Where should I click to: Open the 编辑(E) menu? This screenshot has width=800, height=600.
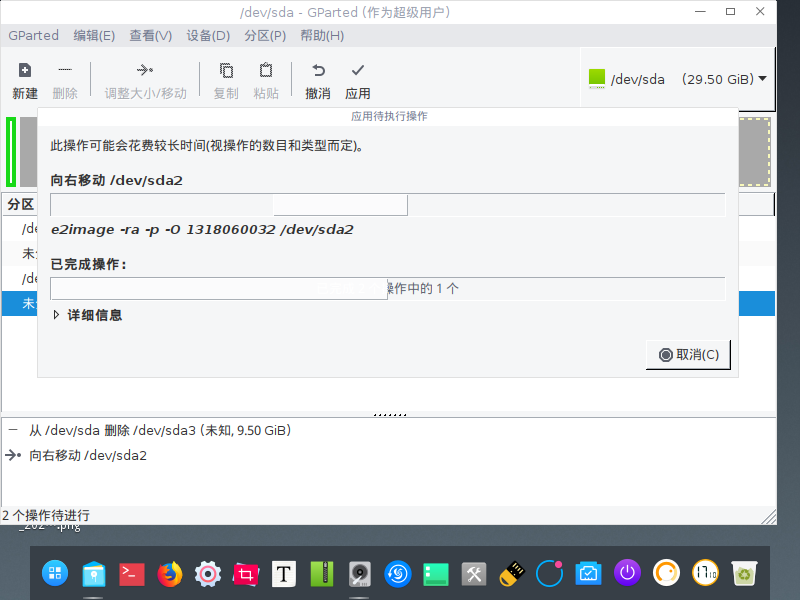click(94, 36)
